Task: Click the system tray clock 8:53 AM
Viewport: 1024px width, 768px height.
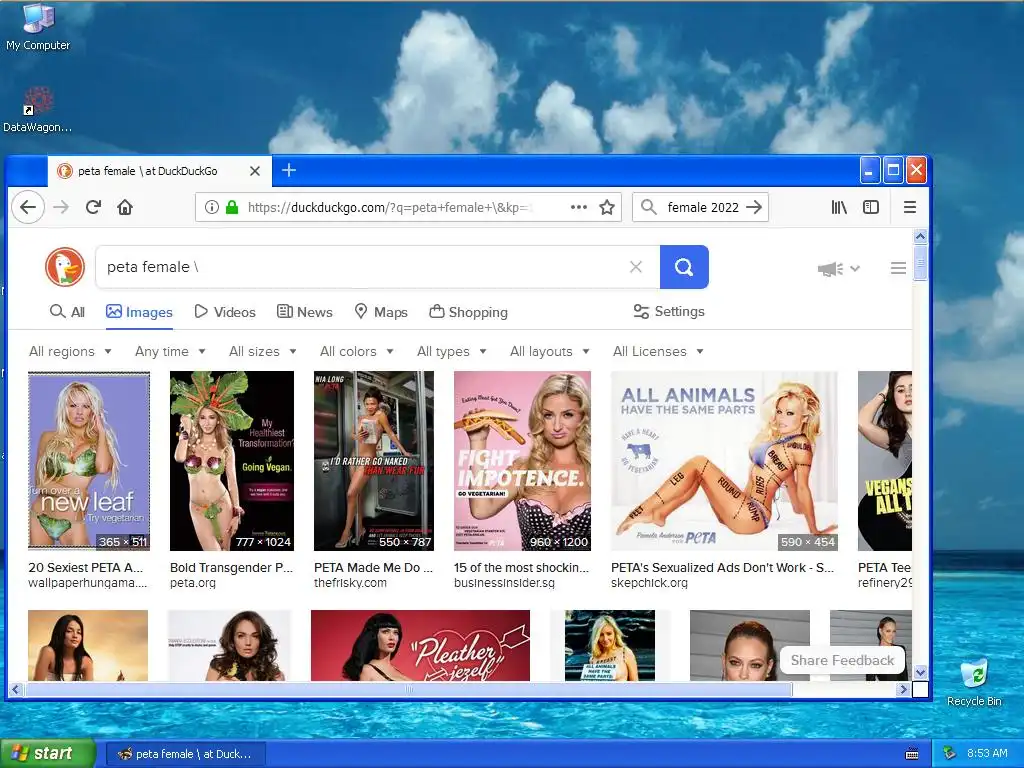Action: tap(987, 753)
